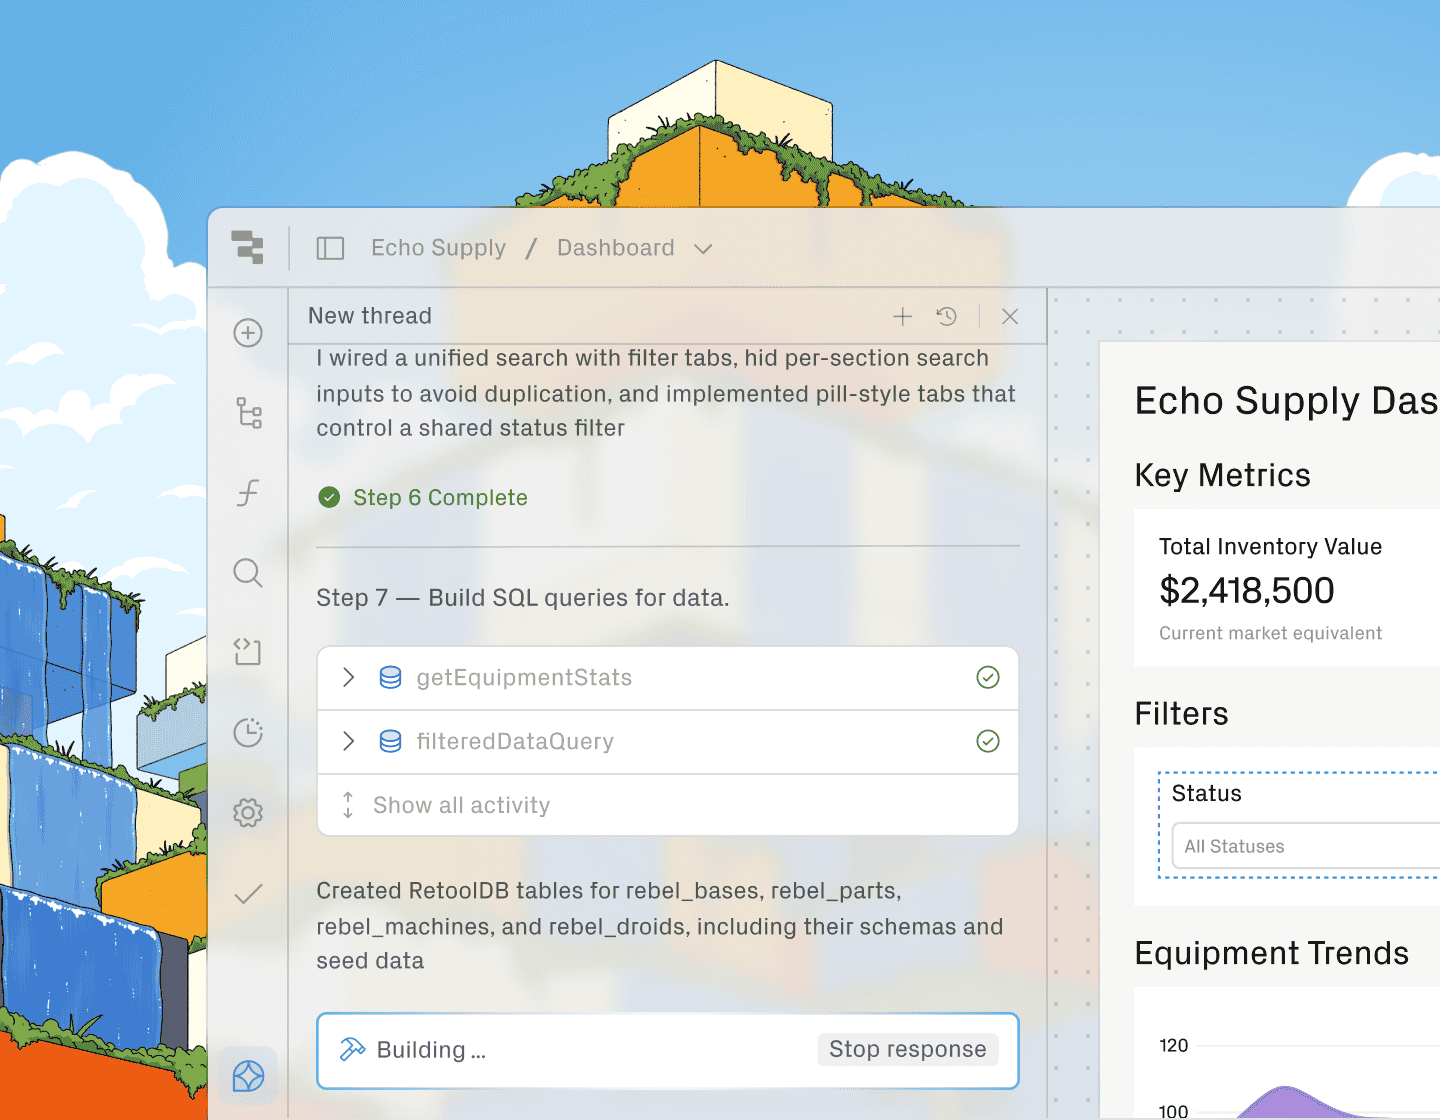1440x1120 pixels.
Task: Select the checkmark icon in sidebar
Action: click(247, 893)
